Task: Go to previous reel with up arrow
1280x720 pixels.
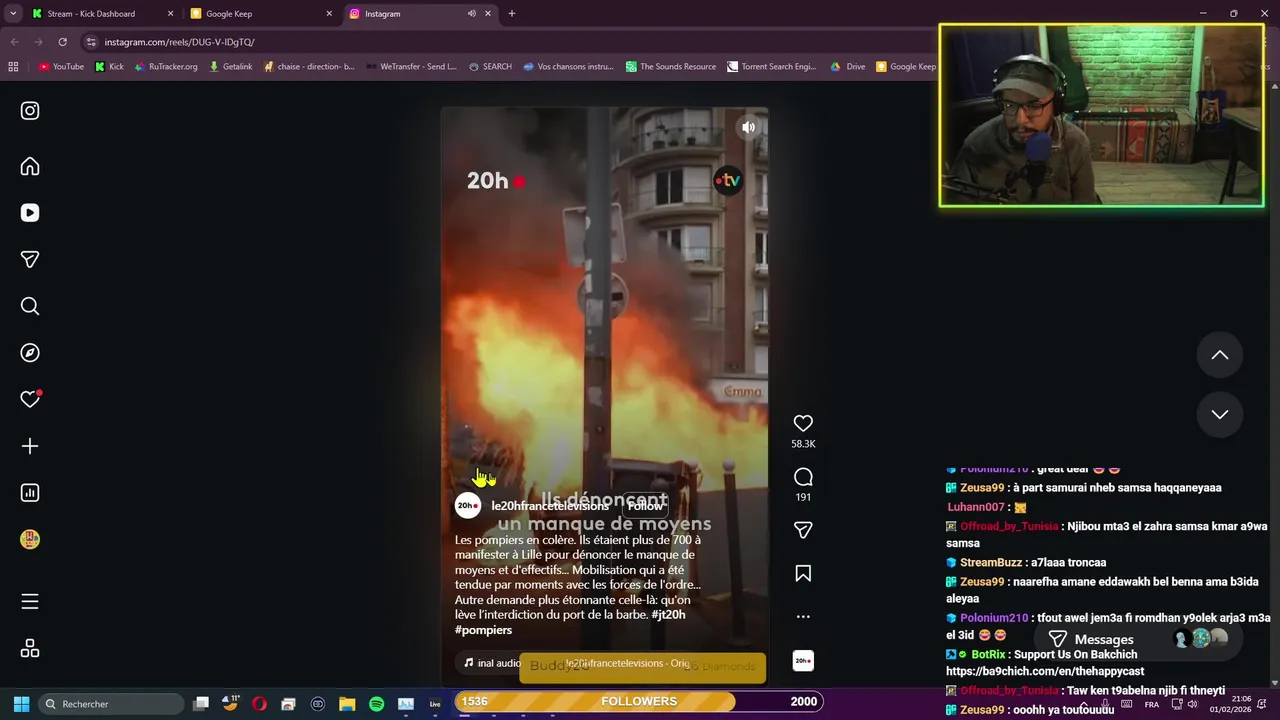Action: pyautogui.click(x=1220, y=355)
